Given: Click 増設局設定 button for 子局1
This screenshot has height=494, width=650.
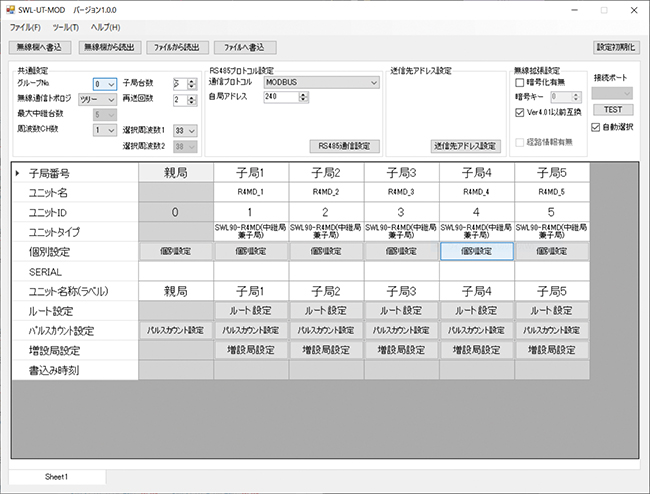Looking at the screenshot, I should tap(251, 350).
